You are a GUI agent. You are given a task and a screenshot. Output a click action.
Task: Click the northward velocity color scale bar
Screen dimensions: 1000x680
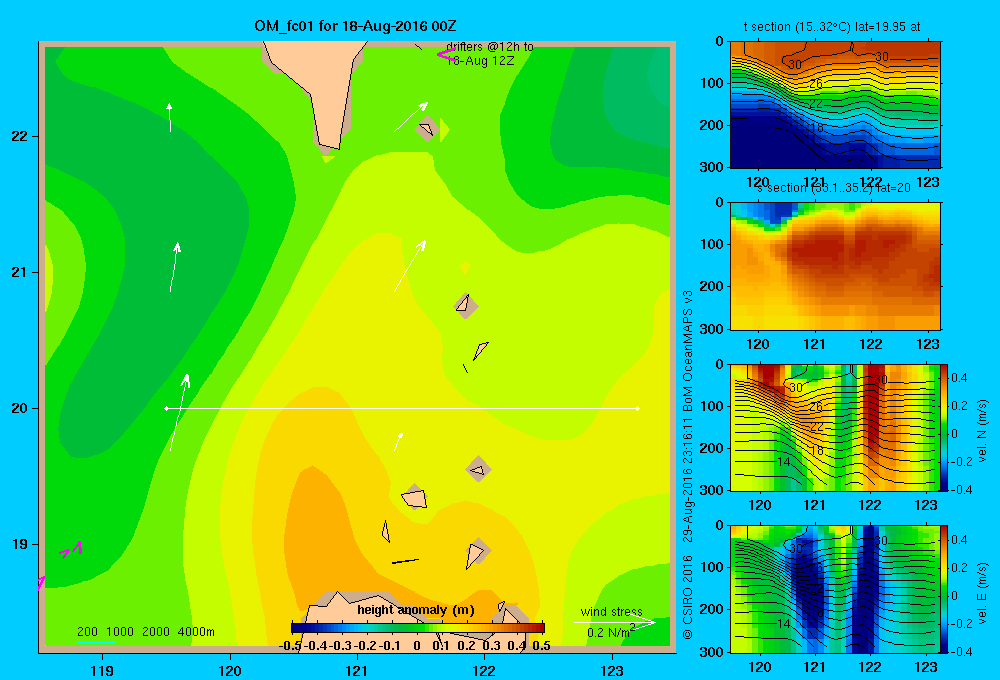[944, 427]
